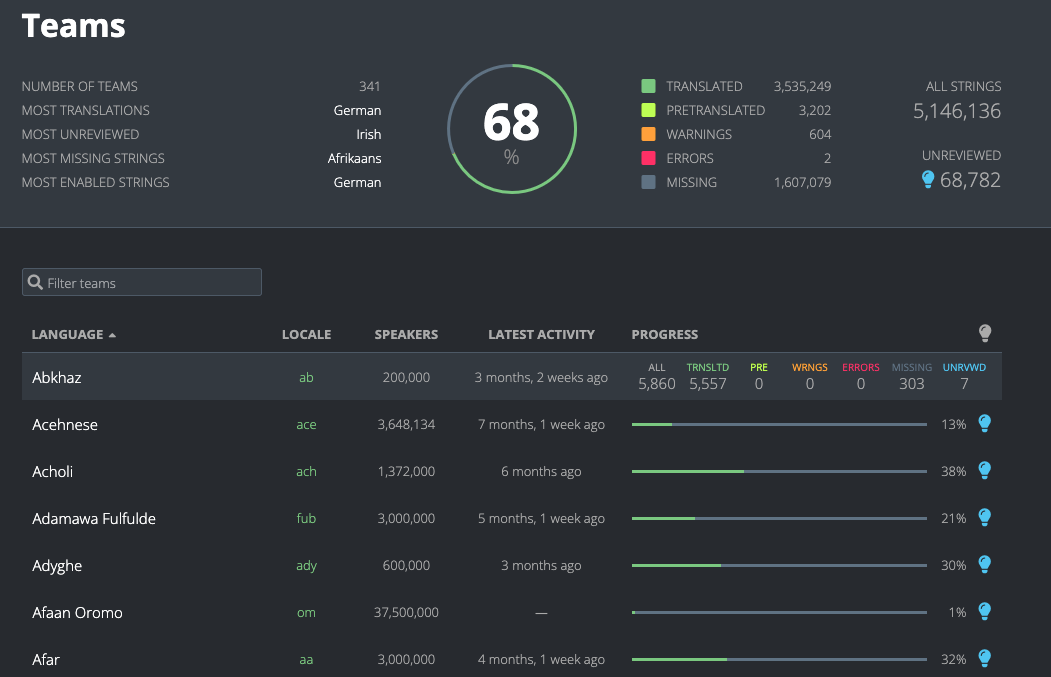
Task: Click the Afaan Oromo row lightbulb icon
Action: coord(984,612)
